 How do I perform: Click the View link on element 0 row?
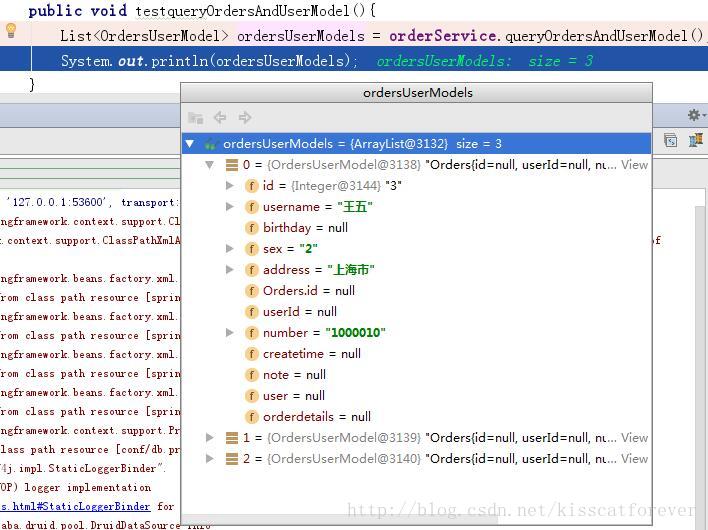(x=634, y=165)
